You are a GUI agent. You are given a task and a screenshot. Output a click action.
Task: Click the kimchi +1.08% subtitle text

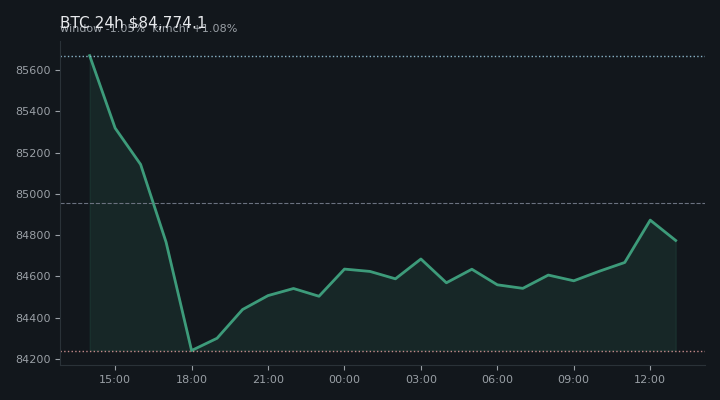point(195,28)
